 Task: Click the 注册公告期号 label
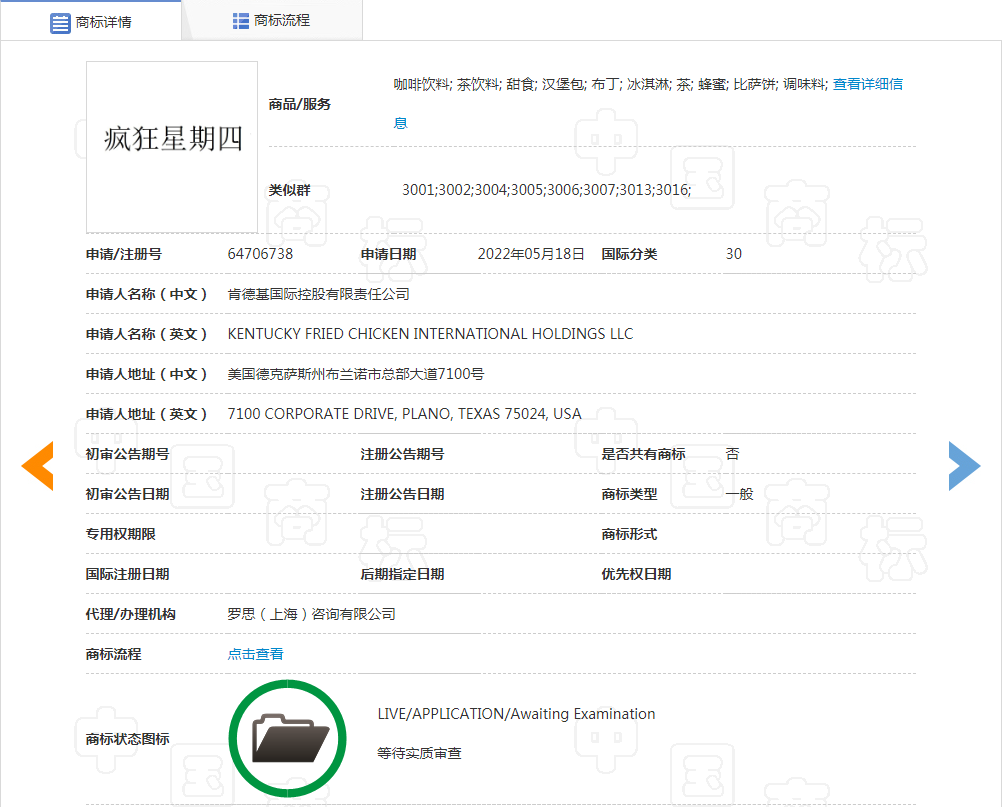pyautogui.click(x=403, y=454)
